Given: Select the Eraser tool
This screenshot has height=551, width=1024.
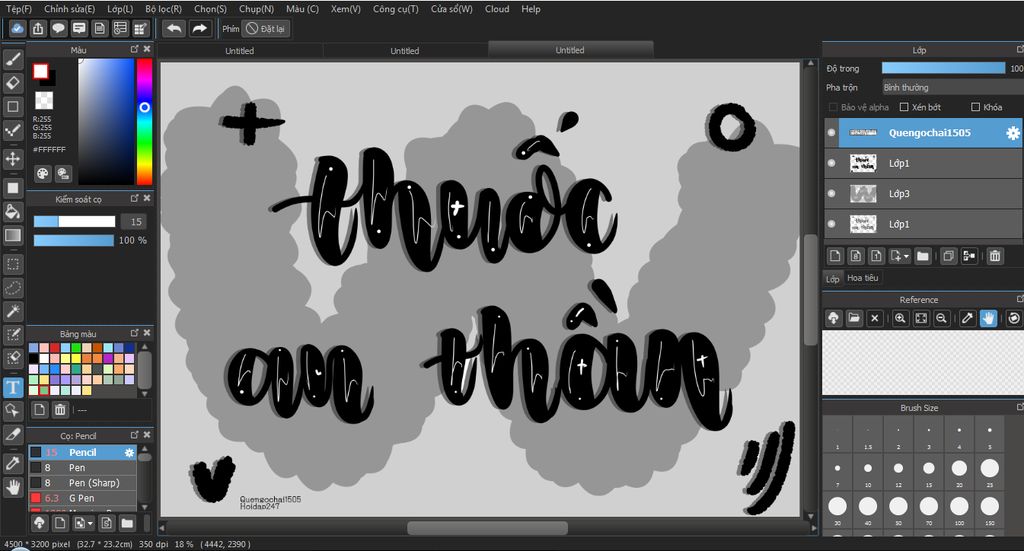Looking at the screenshot, I should (13, 83).
